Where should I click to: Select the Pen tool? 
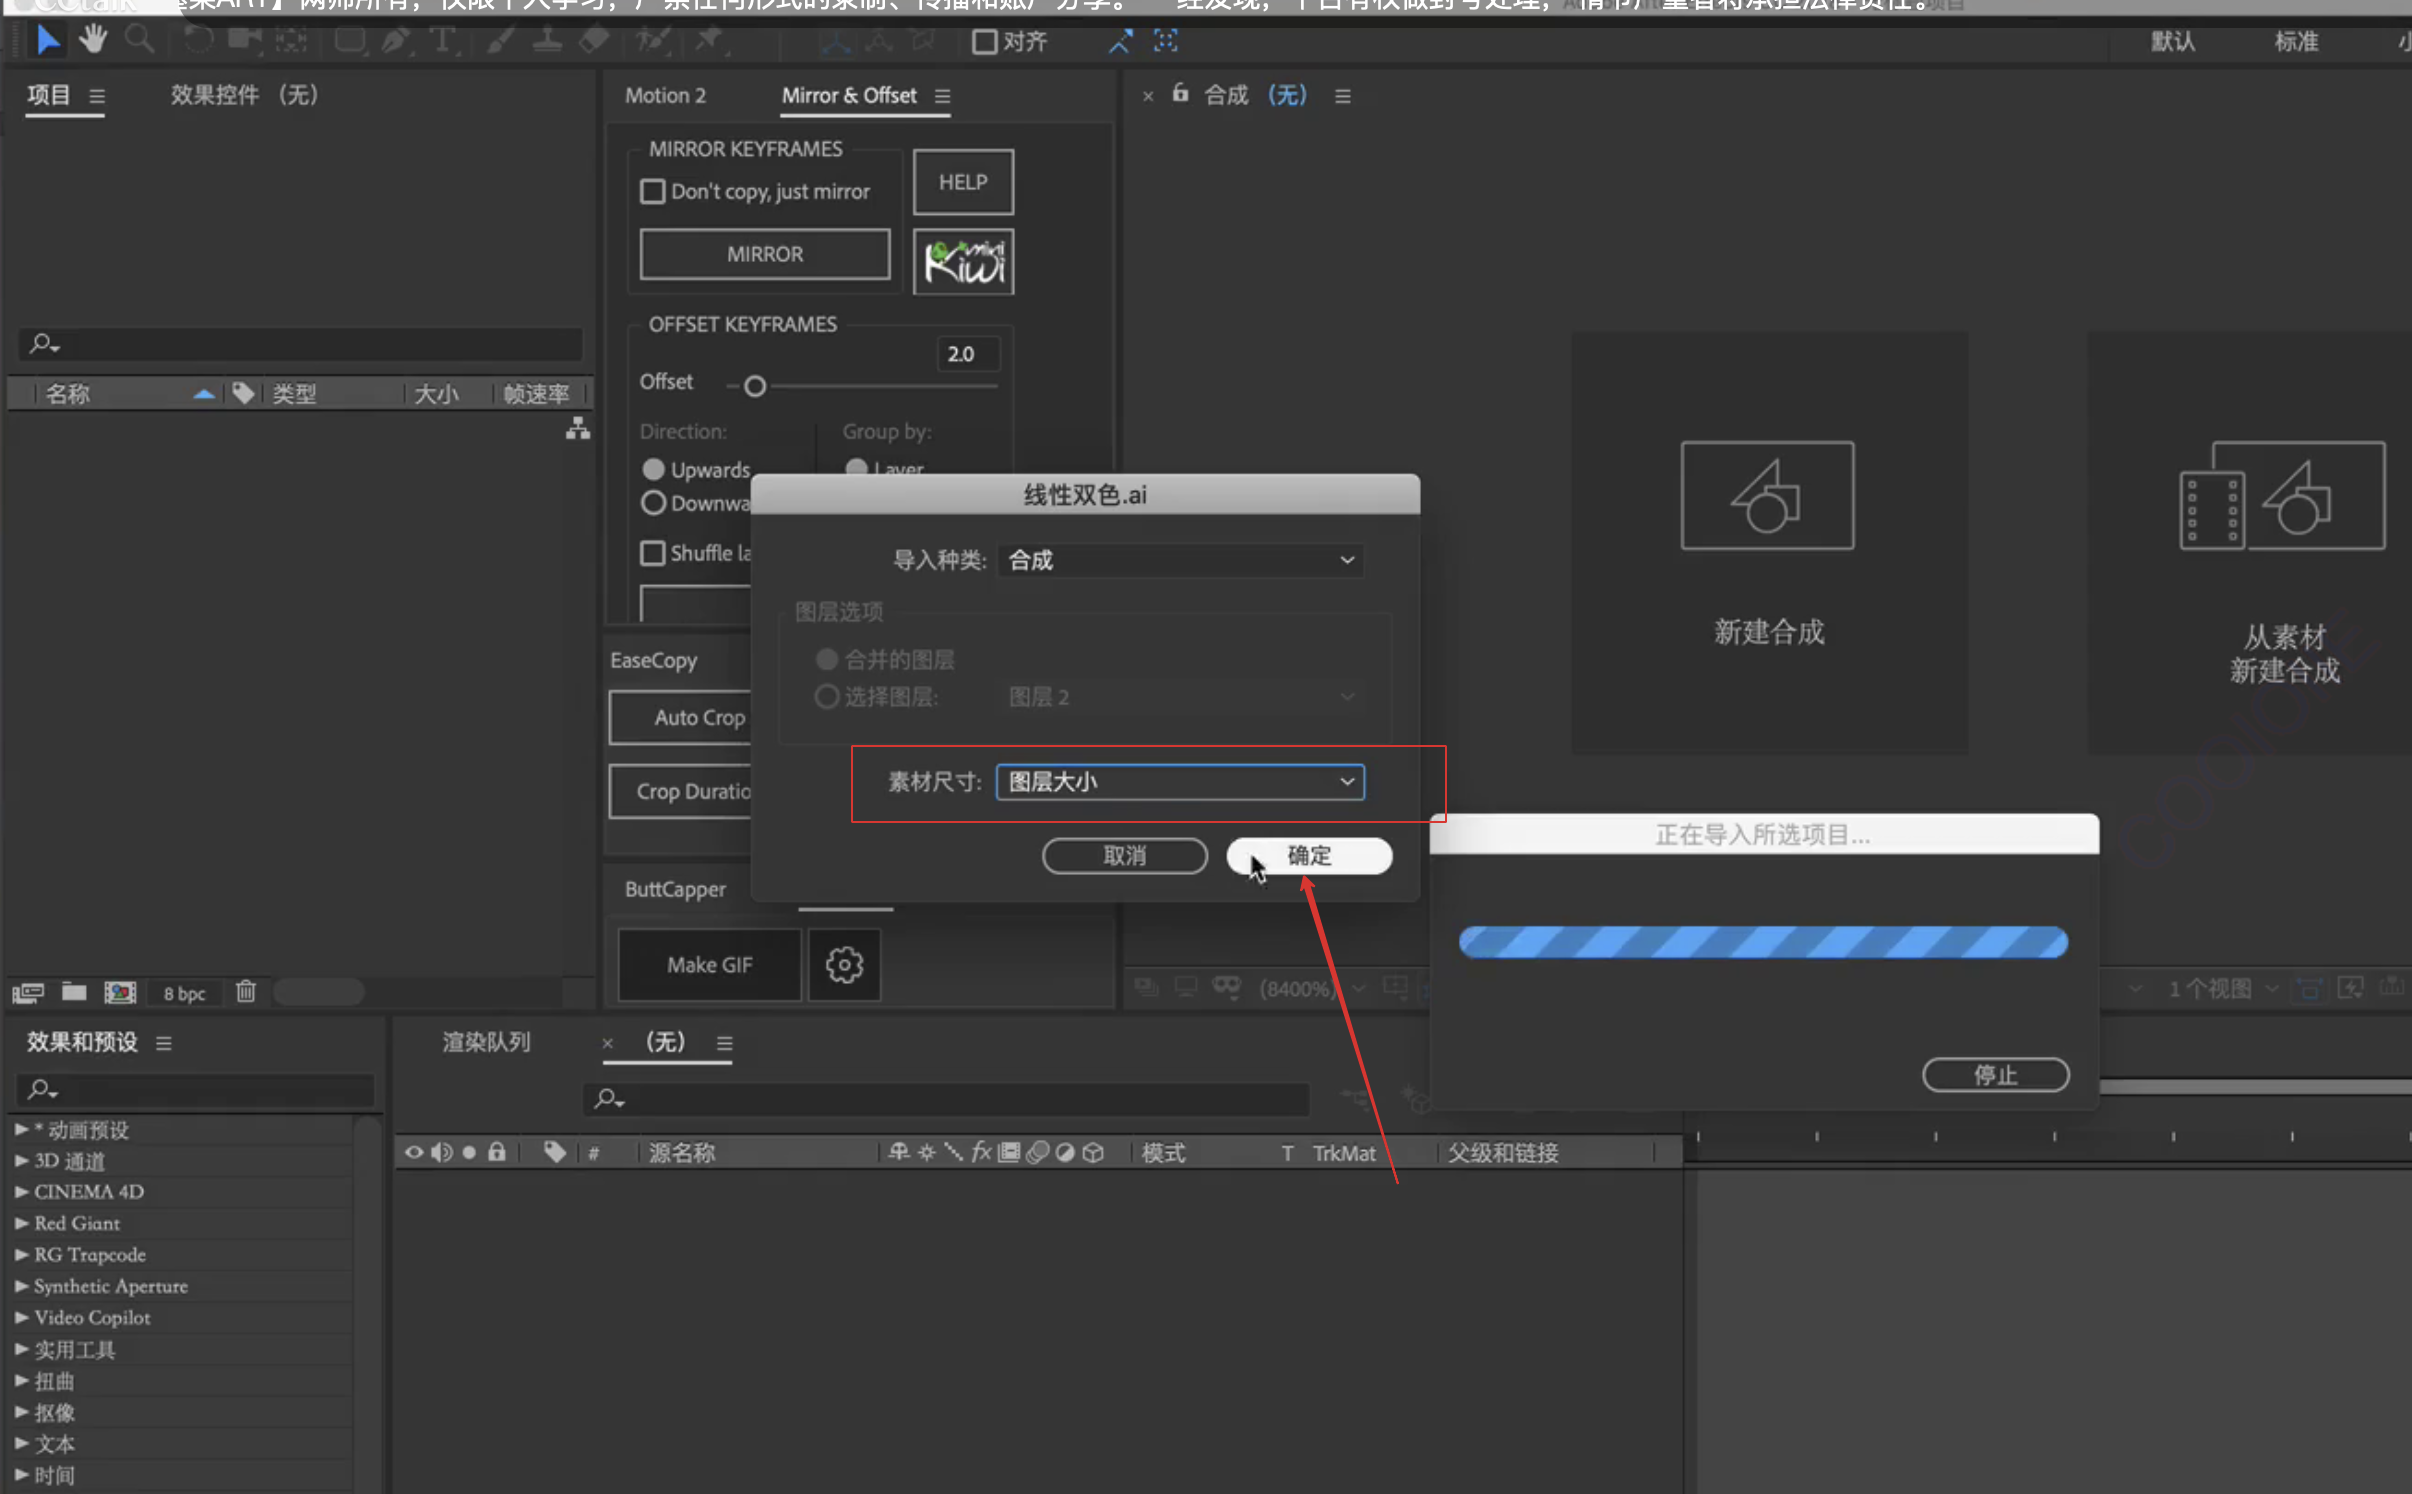395,41
